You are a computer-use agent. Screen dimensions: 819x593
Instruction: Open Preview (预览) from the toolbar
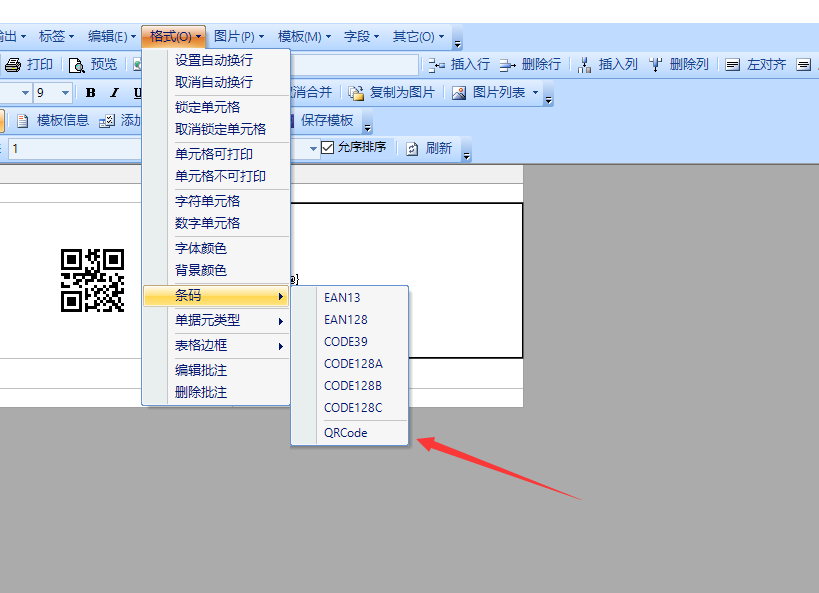pos(77,65)
